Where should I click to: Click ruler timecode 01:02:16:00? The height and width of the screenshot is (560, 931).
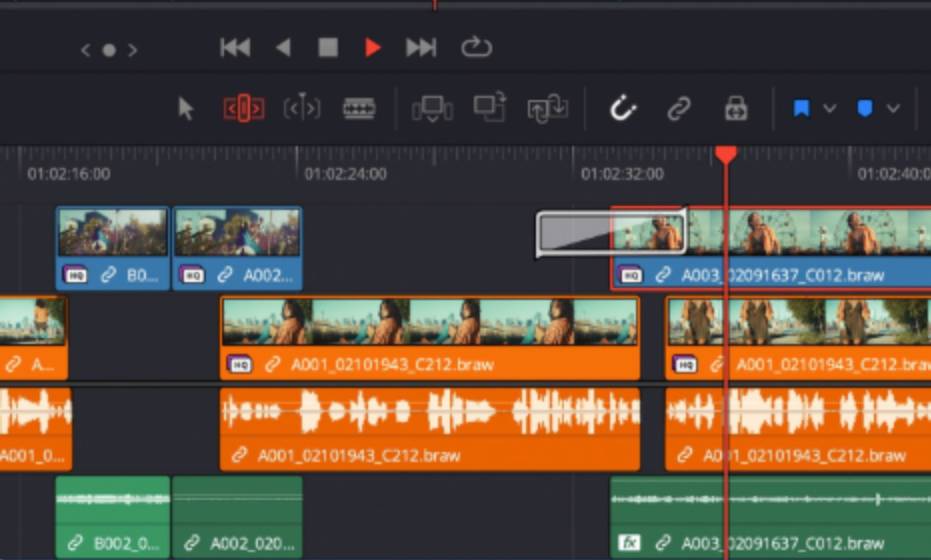click(x=69, y=174)
